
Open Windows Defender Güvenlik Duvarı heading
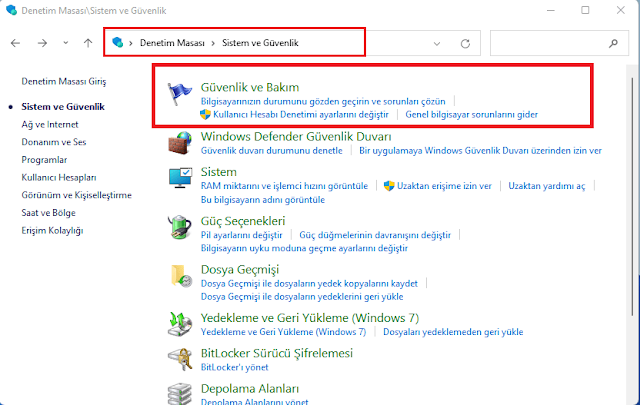tap(296, 136)
